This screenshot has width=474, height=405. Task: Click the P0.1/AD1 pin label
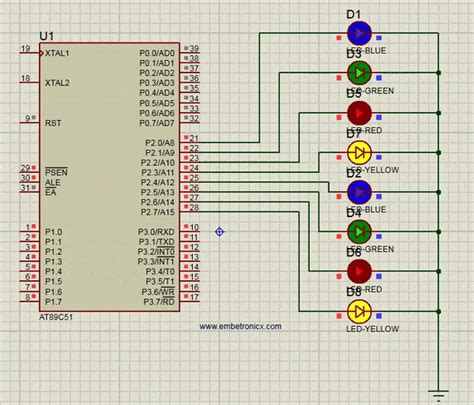coord(157,63)
